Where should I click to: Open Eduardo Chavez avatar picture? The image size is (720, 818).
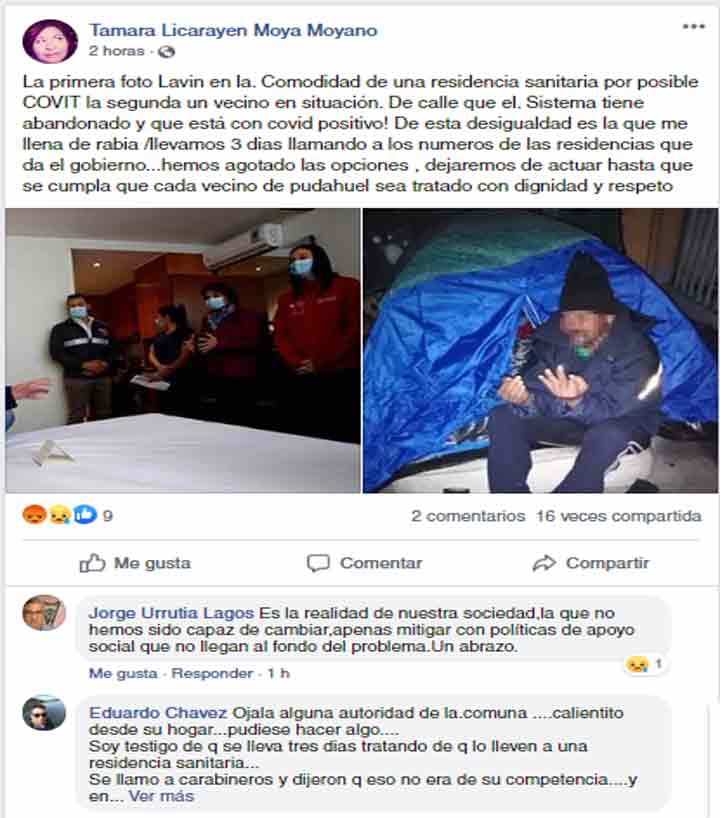click(44, 713)
